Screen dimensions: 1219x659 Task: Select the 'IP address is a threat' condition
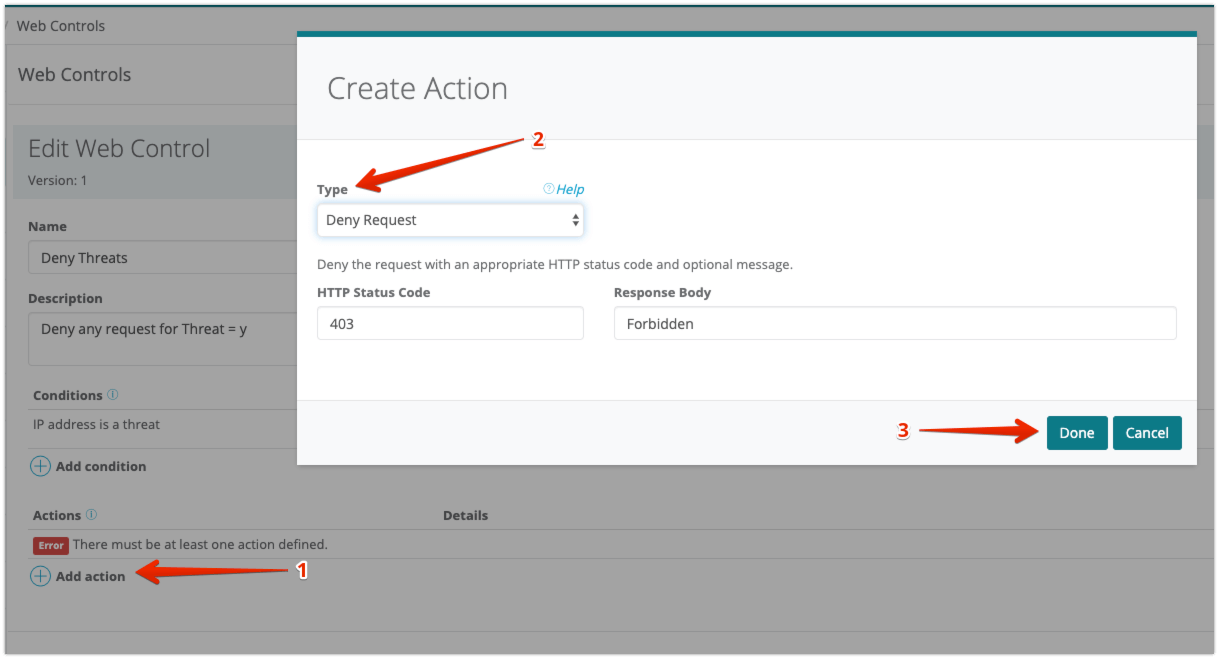coord(97,424)
